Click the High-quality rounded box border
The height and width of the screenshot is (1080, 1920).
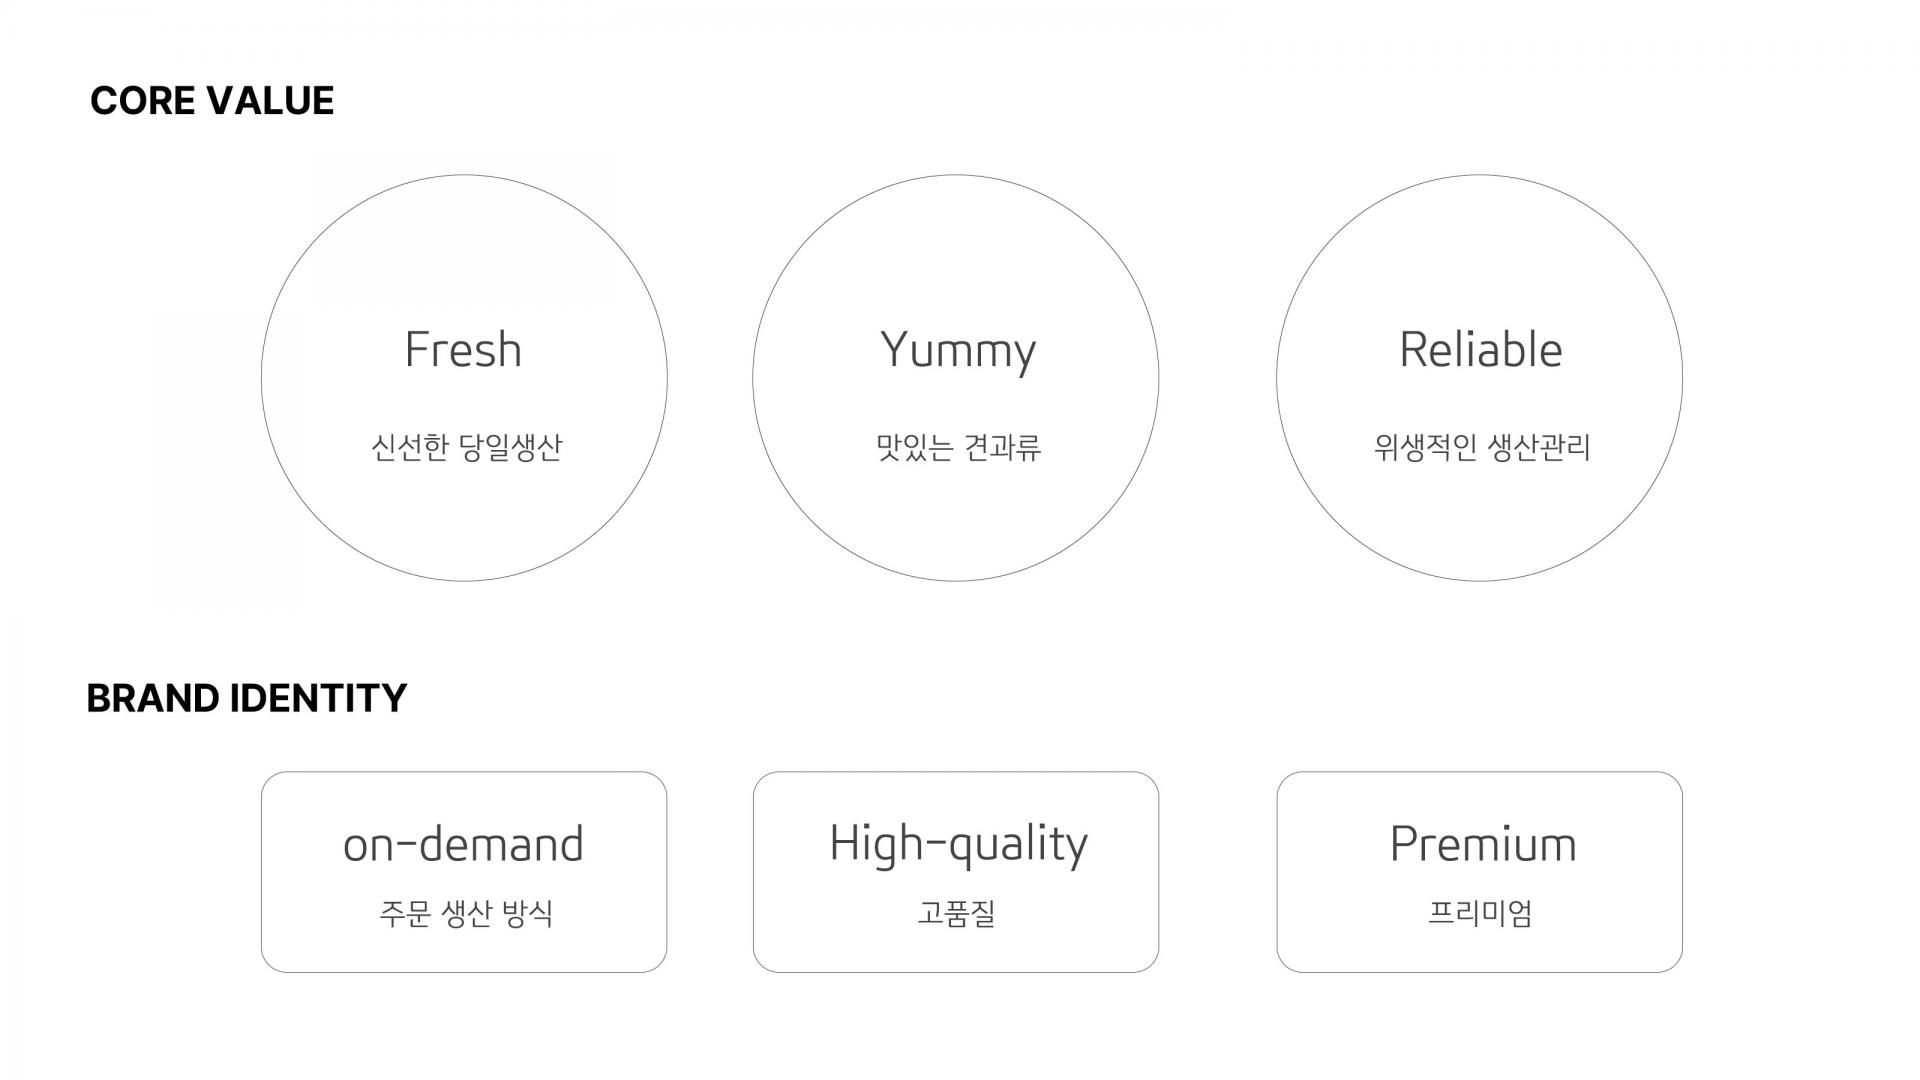(x=956, y=772)
